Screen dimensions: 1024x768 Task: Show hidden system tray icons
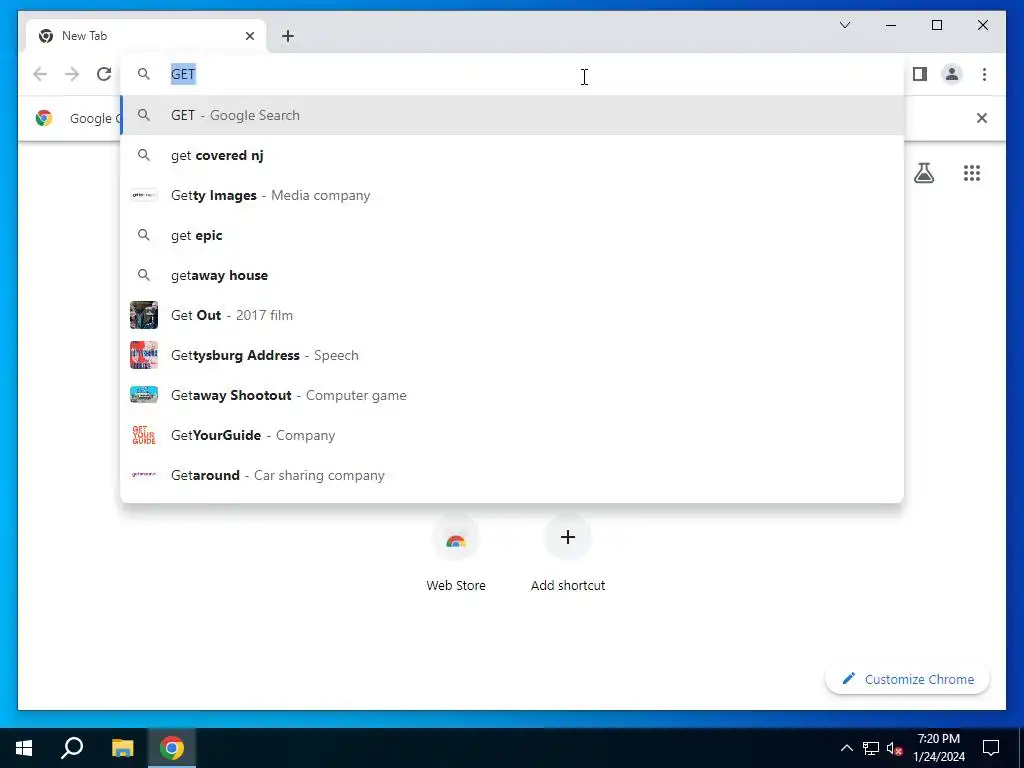coord(846,748)
